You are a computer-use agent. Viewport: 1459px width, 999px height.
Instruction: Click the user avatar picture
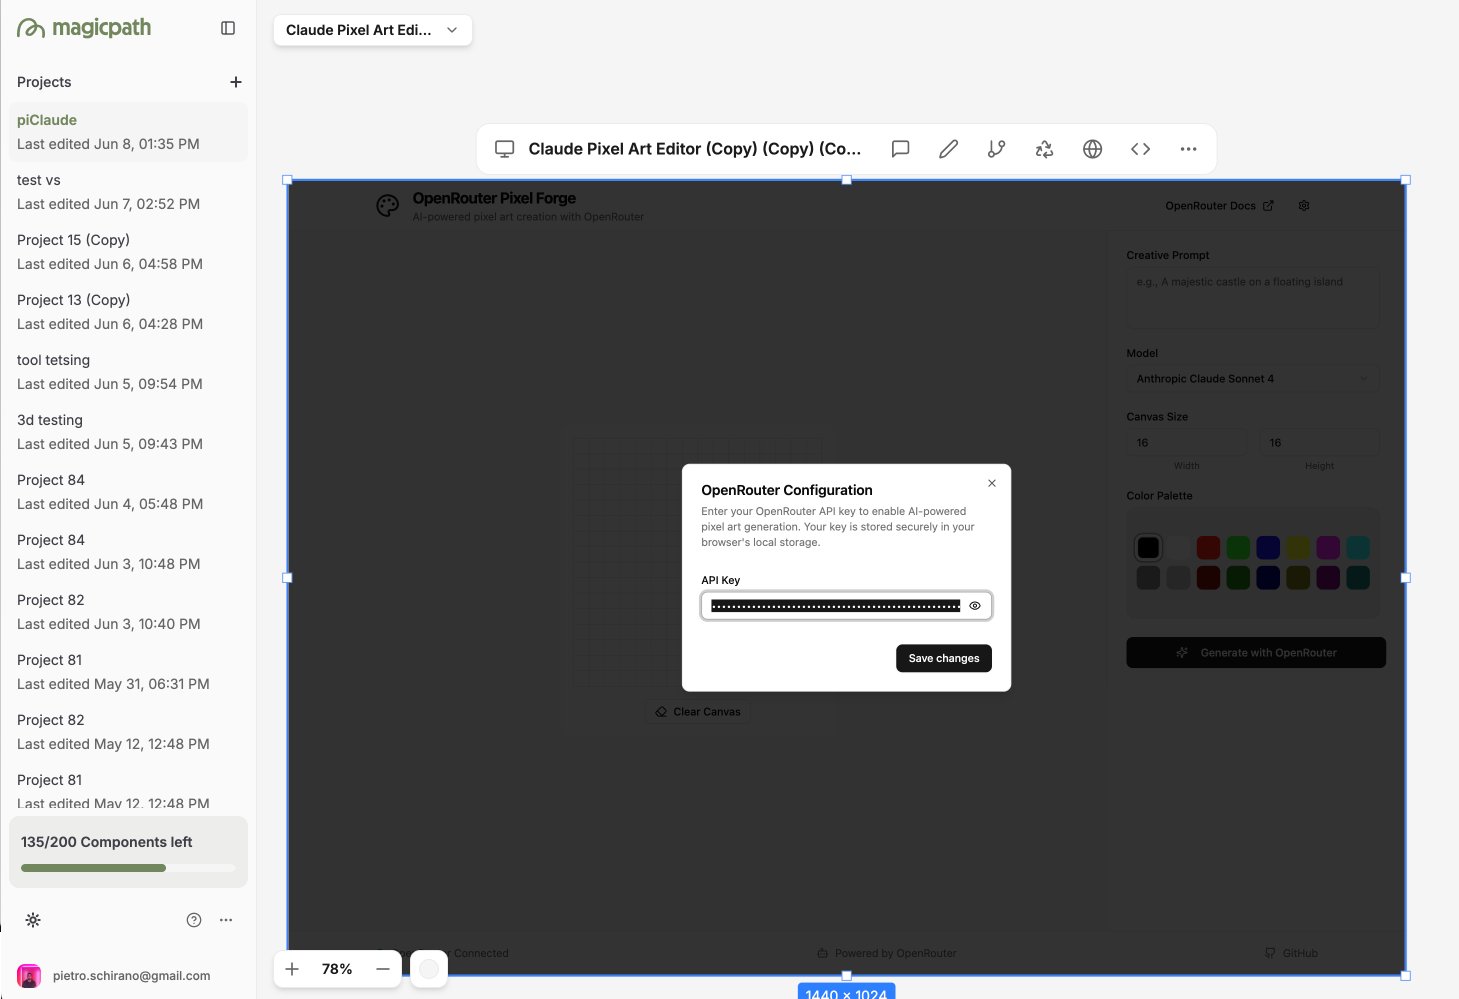pos(29,976)
